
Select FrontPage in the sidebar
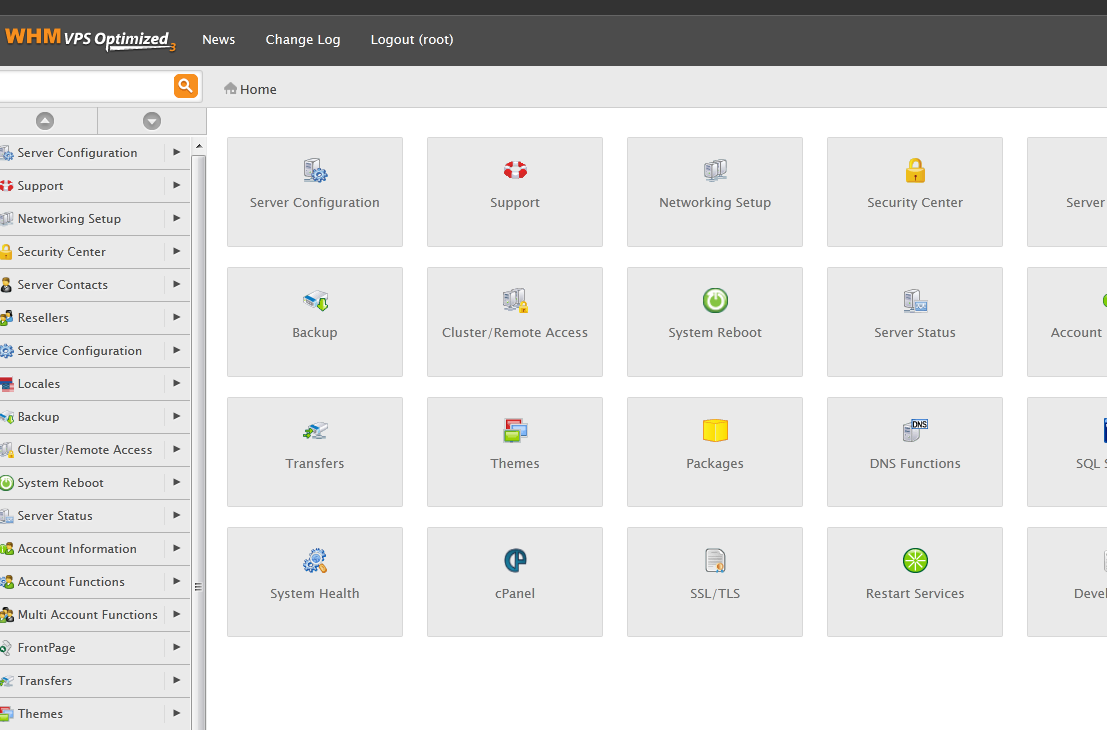pos(47,647)
